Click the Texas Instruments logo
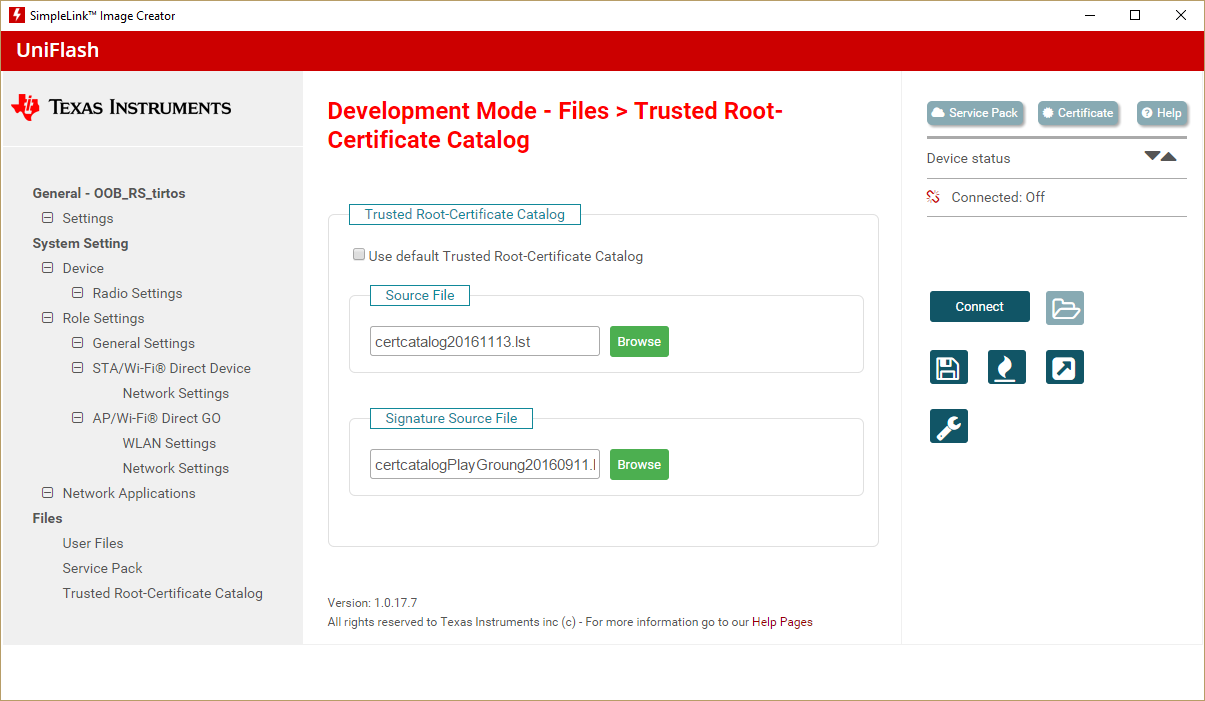 coord(121,107)
